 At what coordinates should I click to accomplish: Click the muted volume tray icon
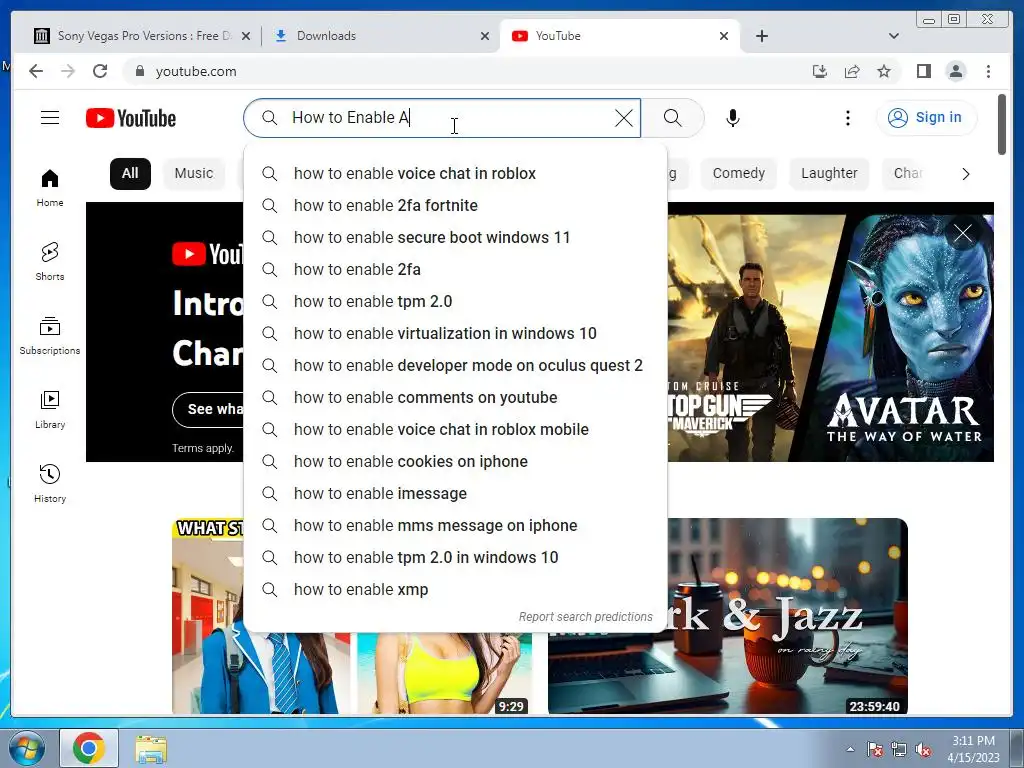(923, 750)
